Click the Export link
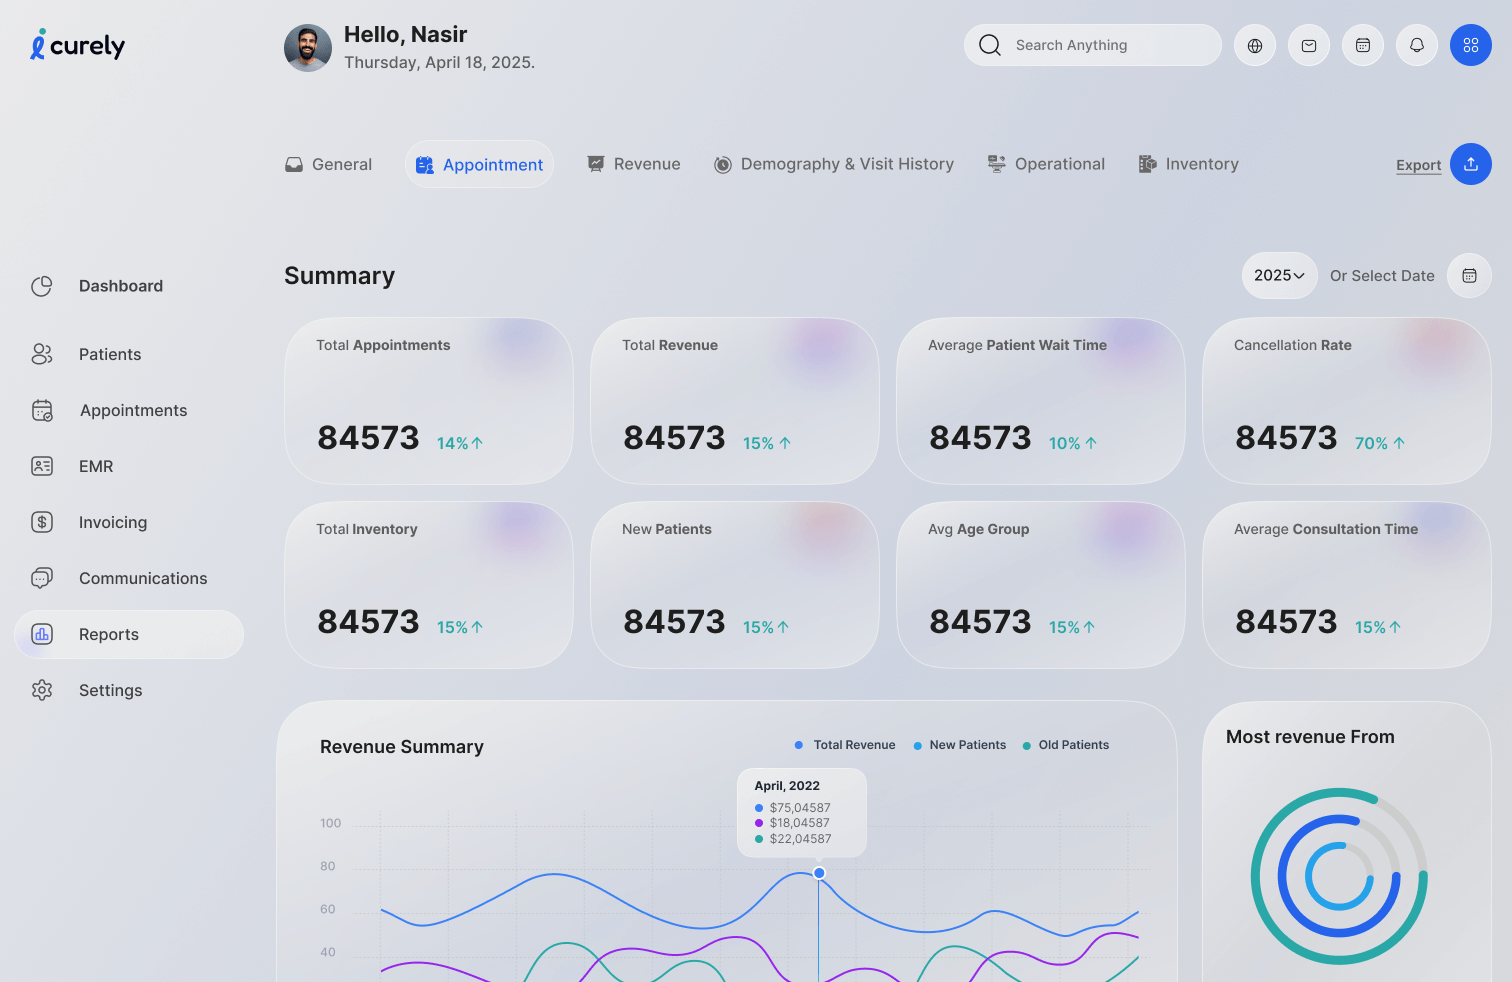Viewport: 1512px width, 982px height. (x=1418, y=165)
